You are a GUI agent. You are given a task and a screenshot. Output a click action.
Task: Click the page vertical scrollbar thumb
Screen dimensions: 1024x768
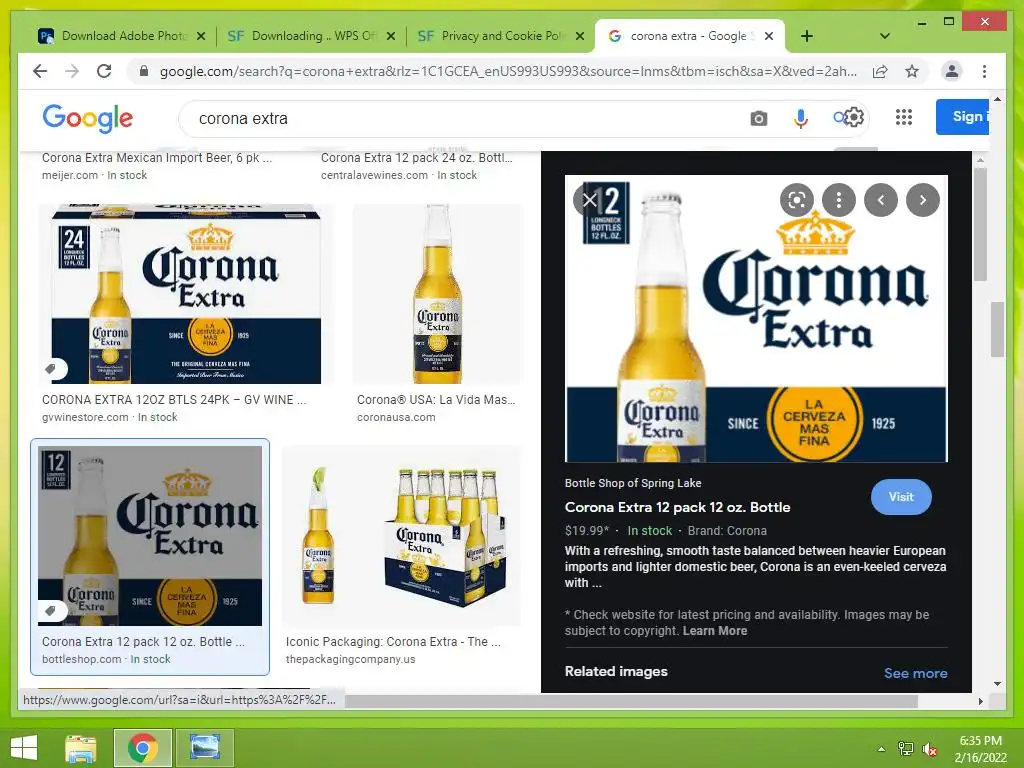point(997,329)
